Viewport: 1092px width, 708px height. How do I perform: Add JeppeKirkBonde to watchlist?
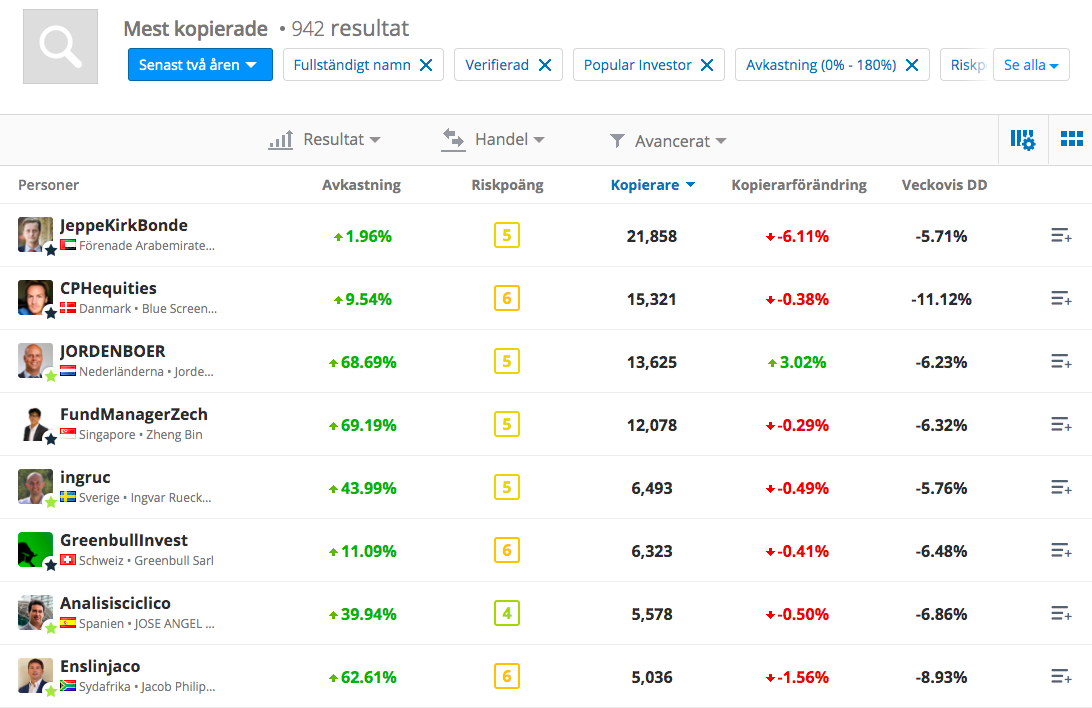point(1060,236)
